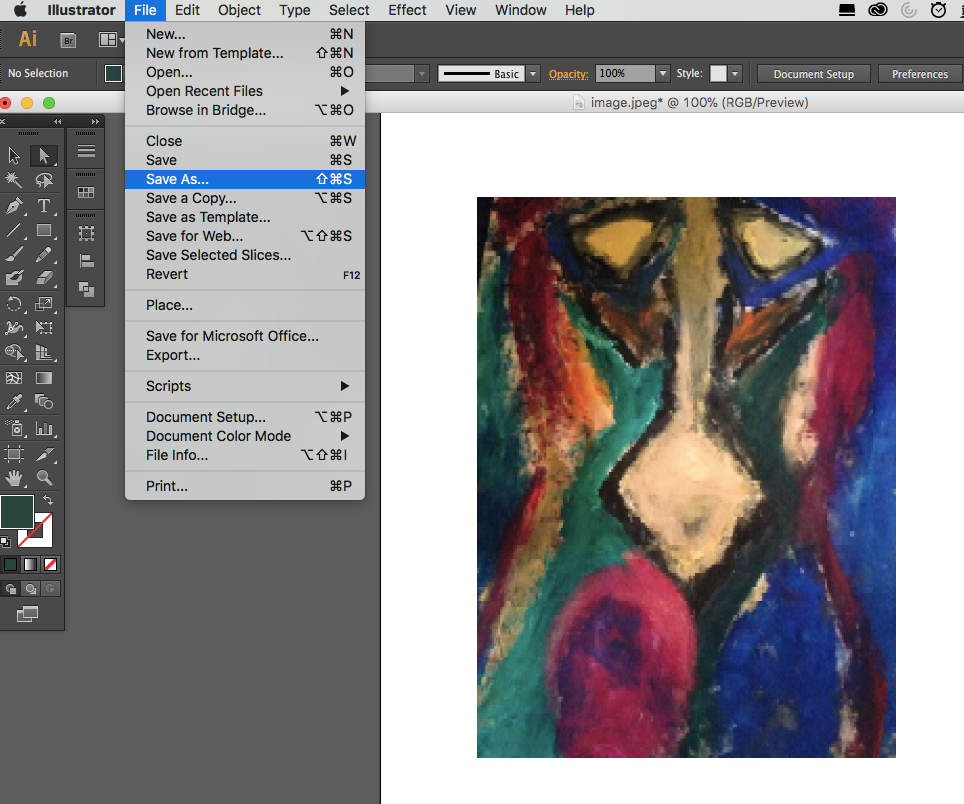Select the Rectangle tool
Screen dimensions: 964x804
pos(44,230)
